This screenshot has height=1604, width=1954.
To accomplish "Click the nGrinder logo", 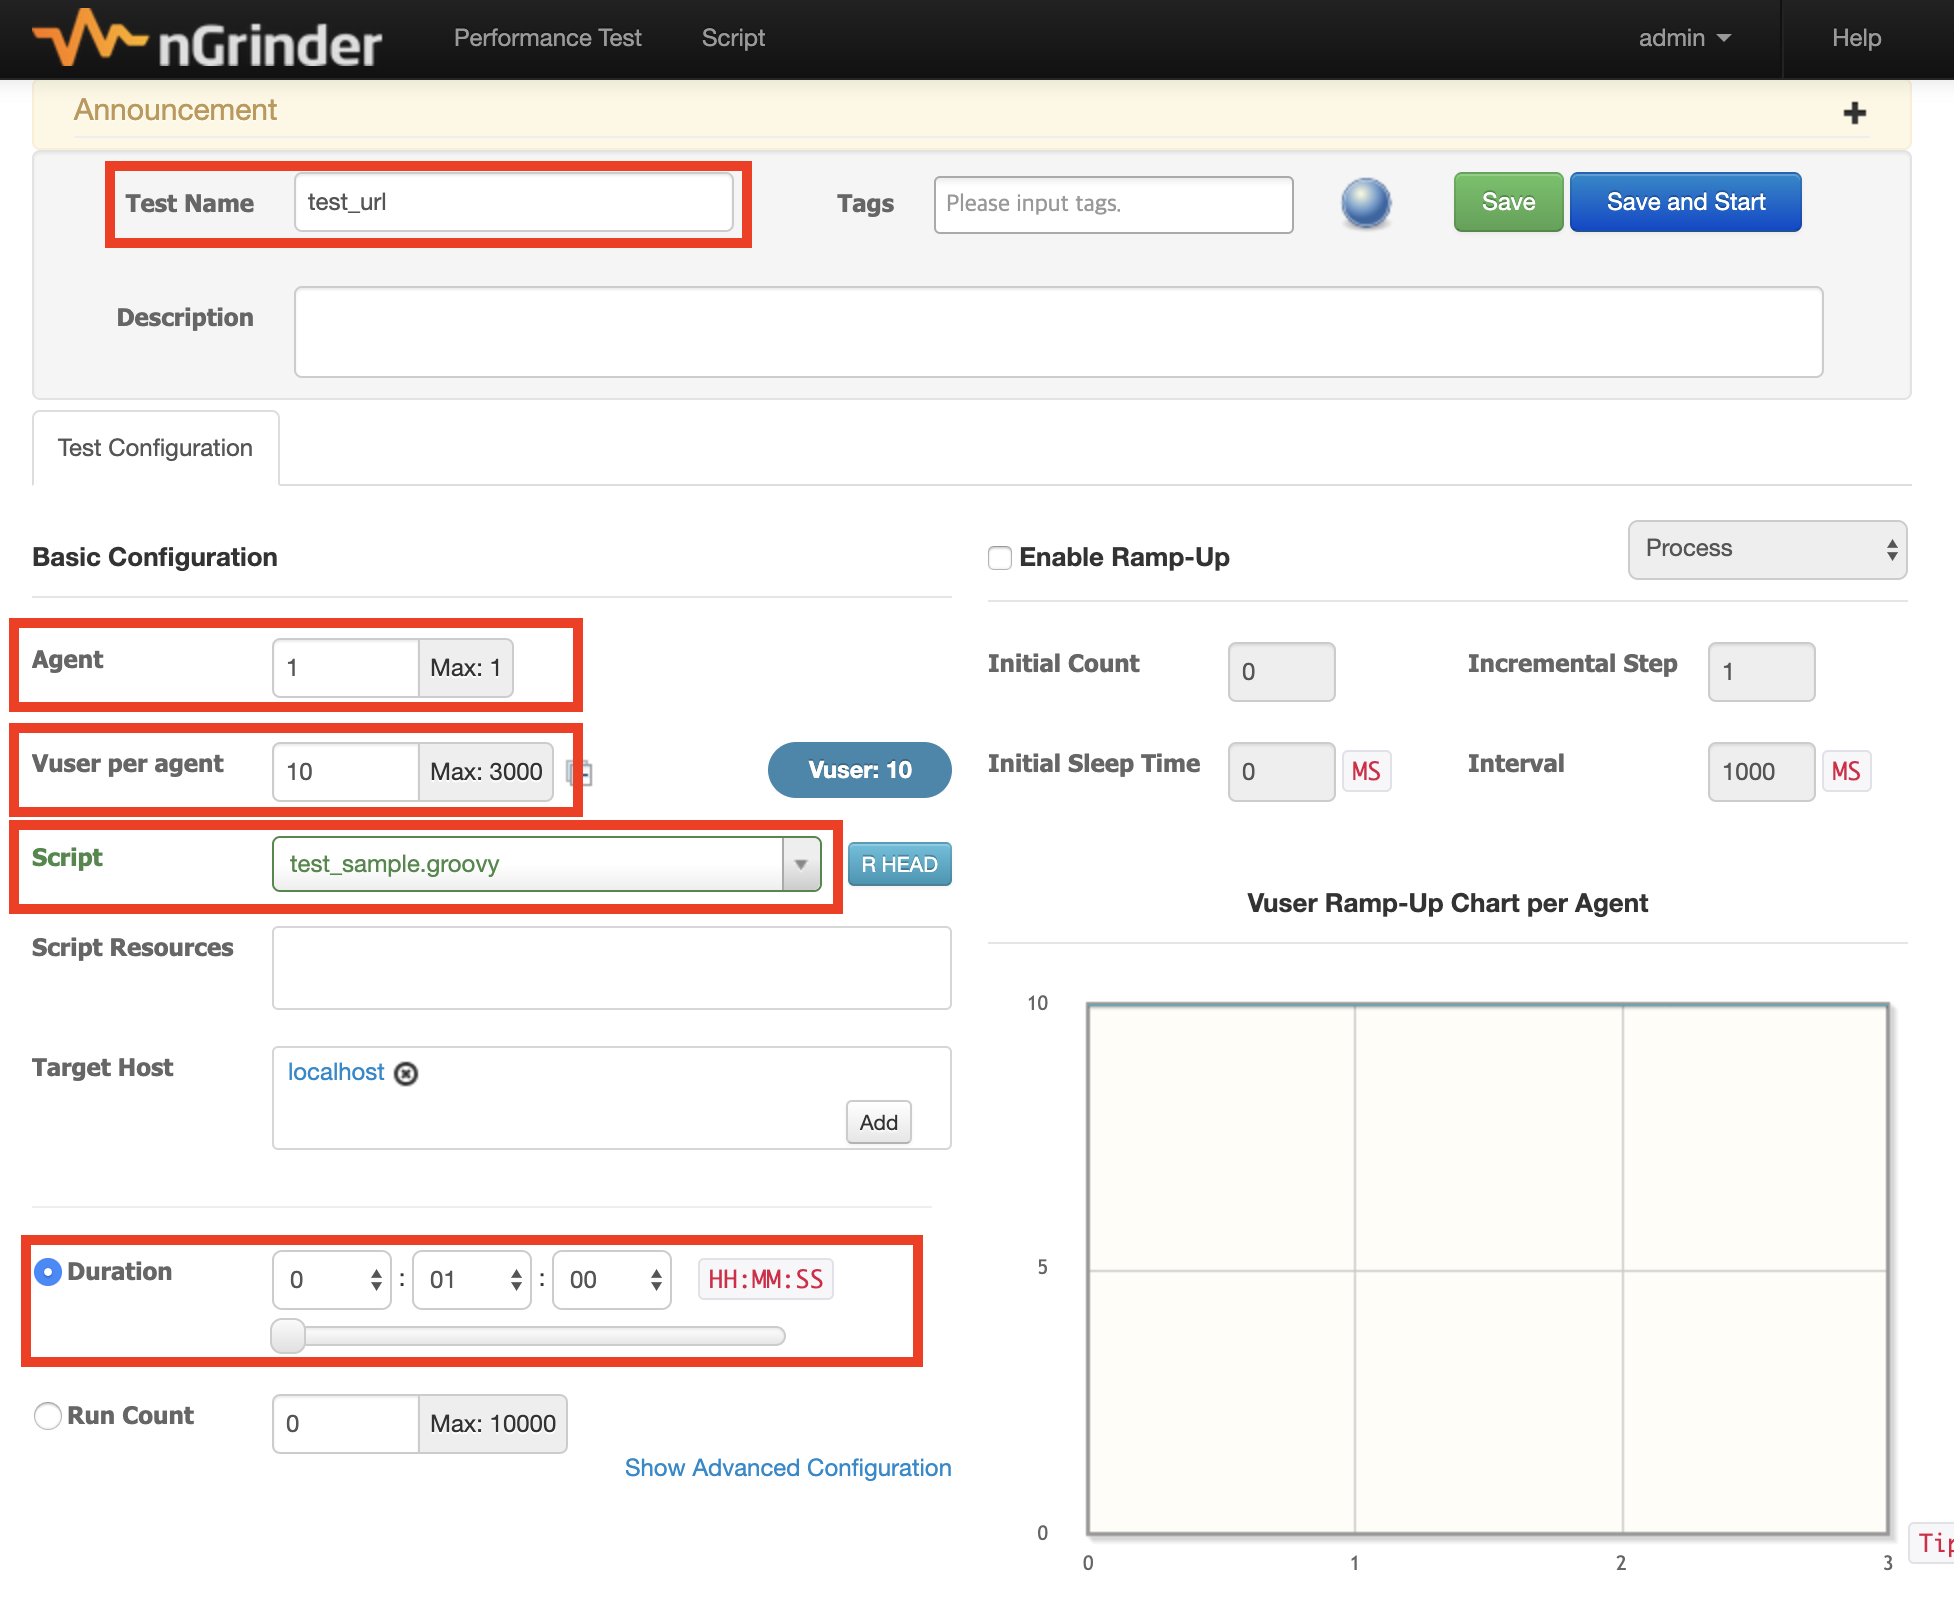I will pos(208,40).
